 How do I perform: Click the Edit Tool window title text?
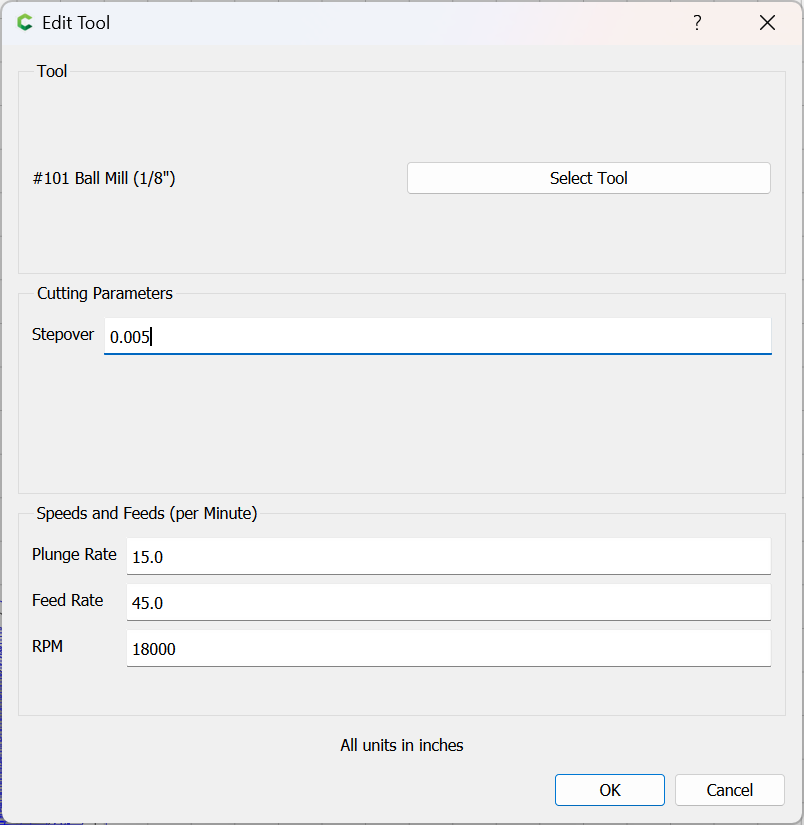click(x=76, y=23)
